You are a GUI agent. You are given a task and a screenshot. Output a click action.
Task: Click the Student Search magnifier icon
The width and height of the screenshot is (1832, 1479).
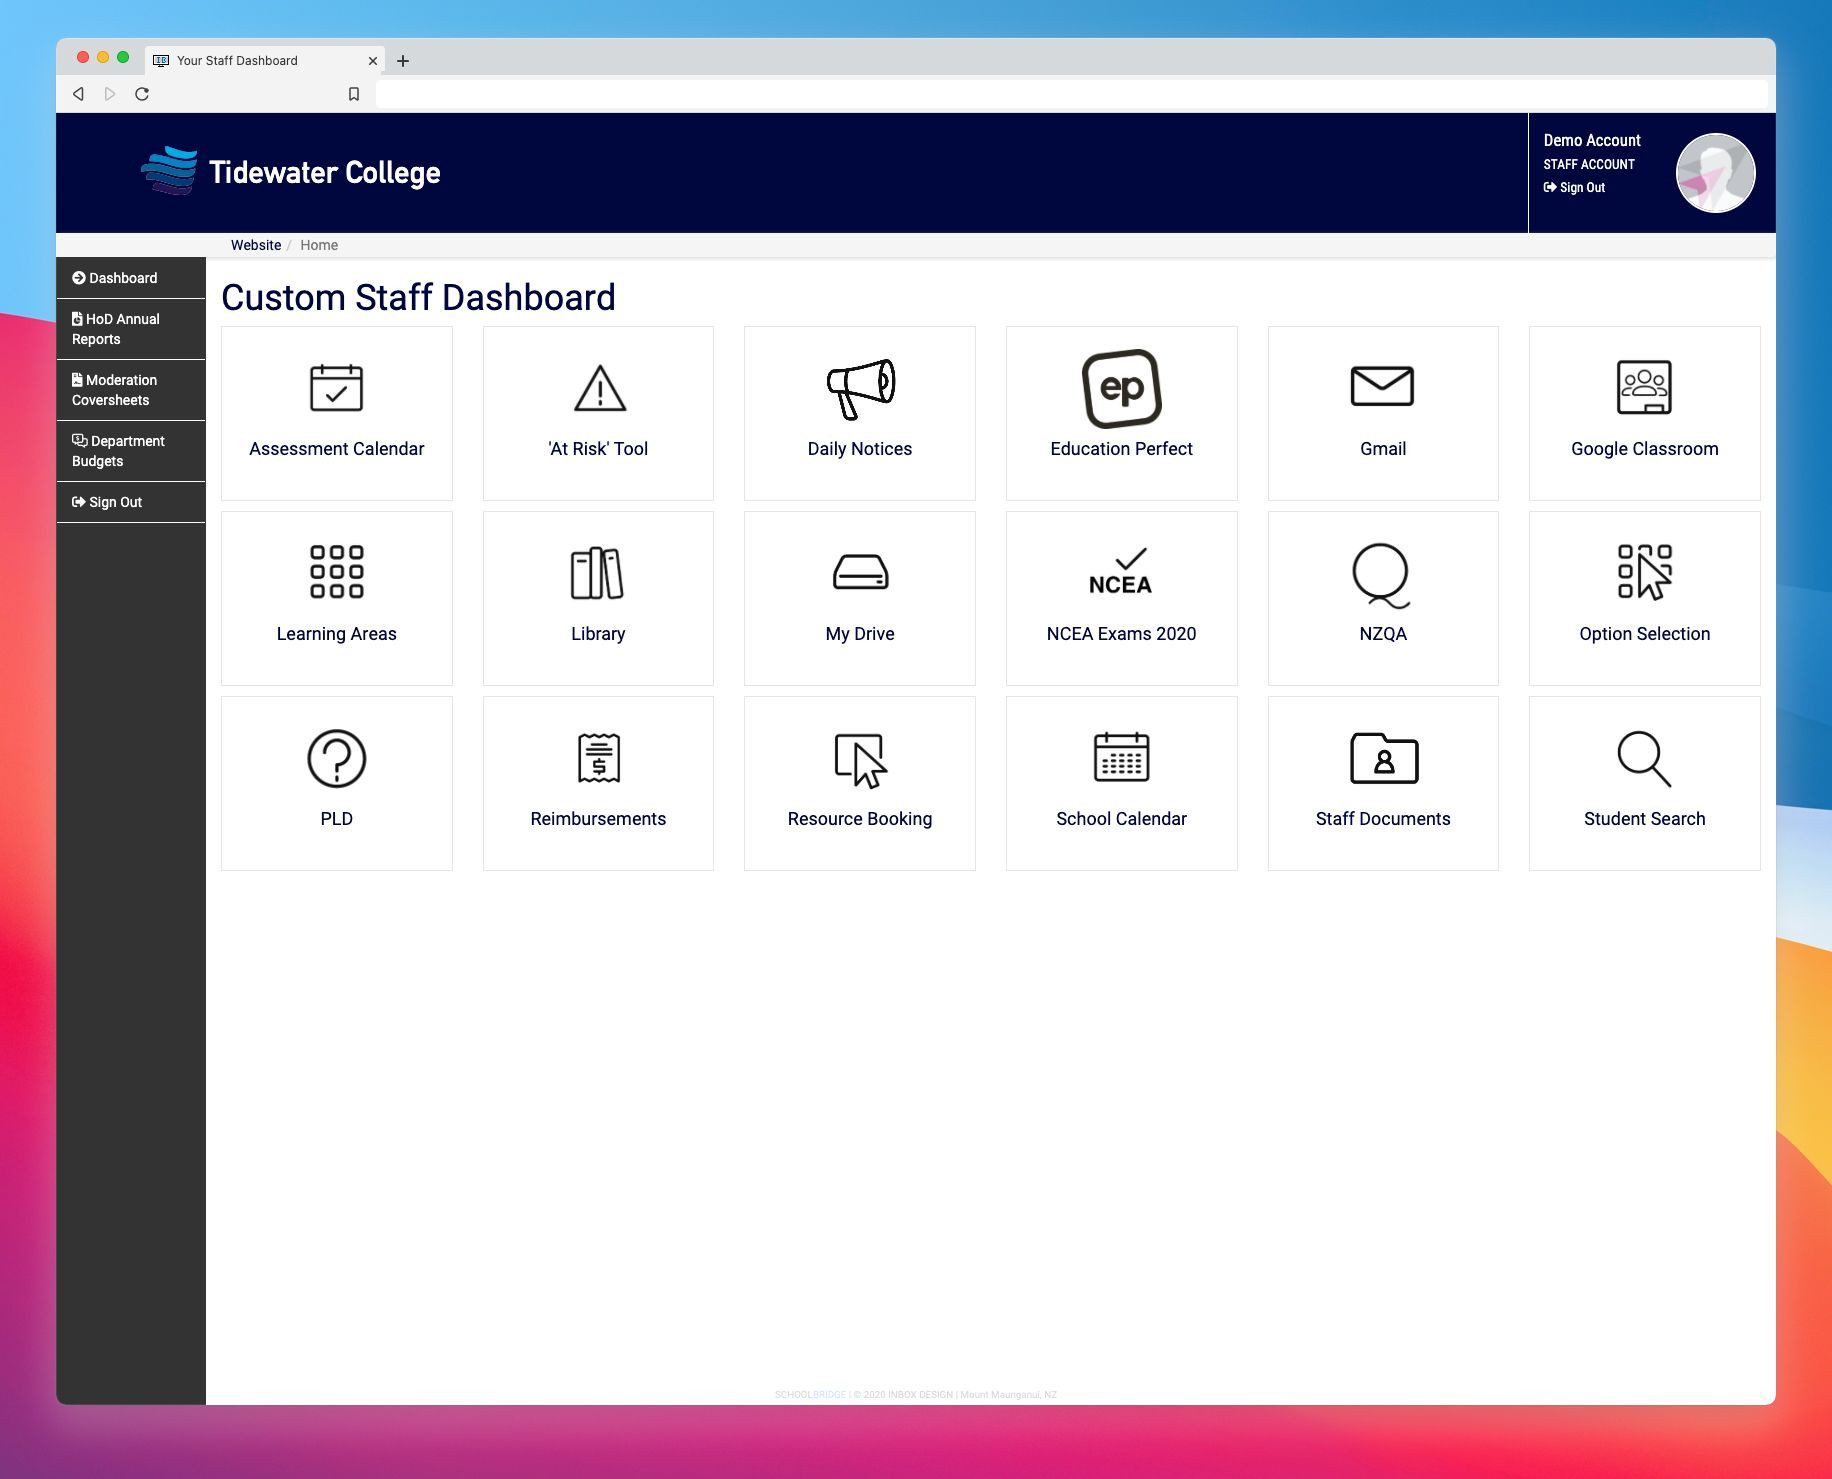[1644, 758]
